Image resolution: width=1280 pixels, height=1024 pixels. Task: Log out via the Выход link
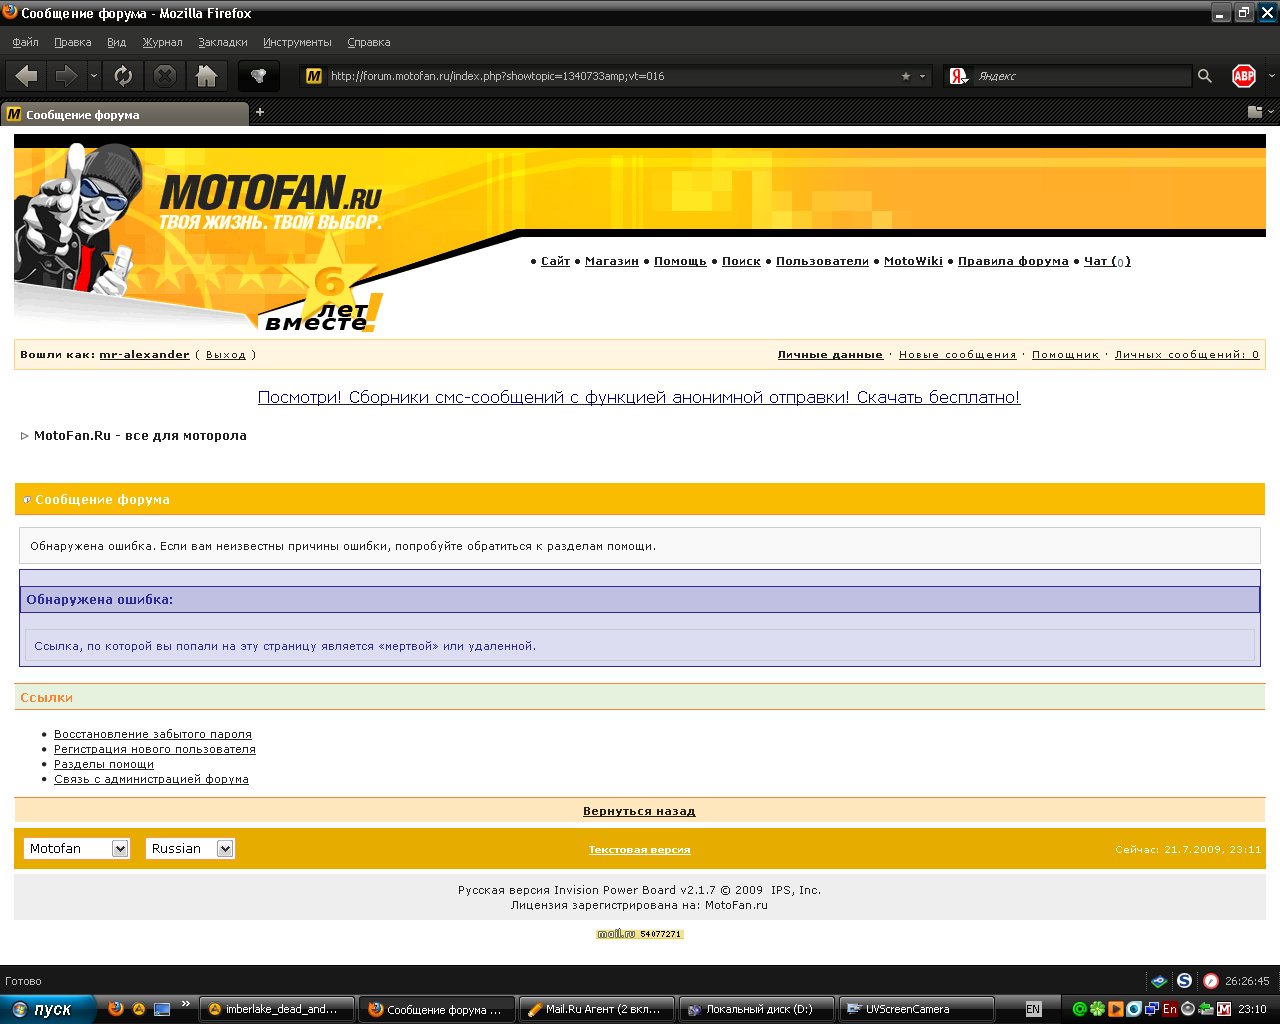pyautogui.click(x=226, y=354)
